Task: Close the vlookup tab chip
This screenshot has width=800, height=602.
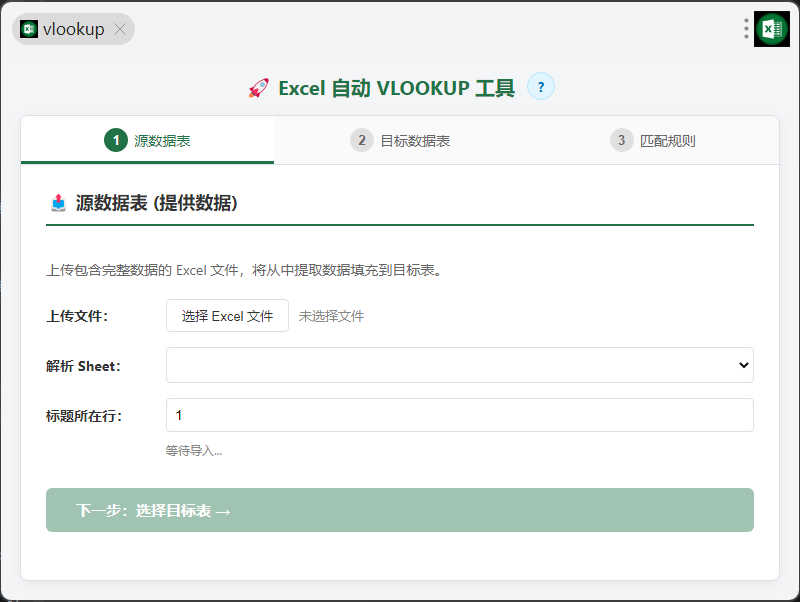Action: tap(120, 29)
